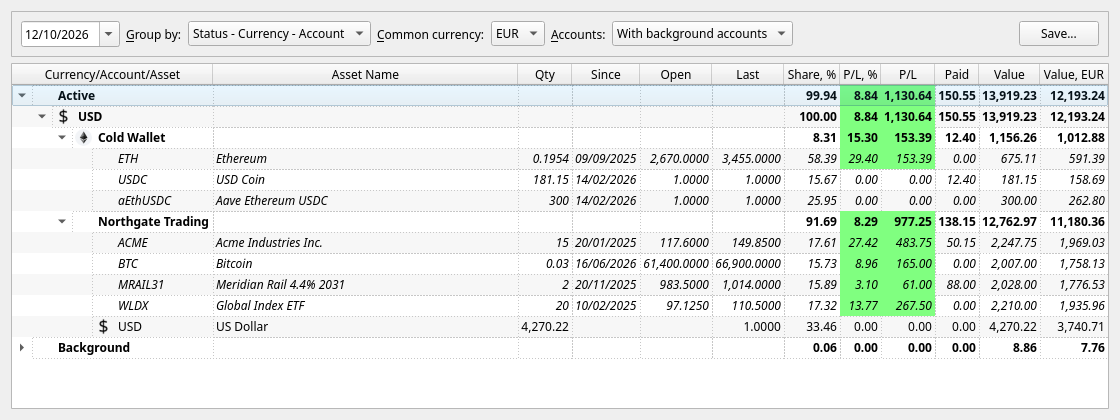Click the dollar icon in the USD group row
Screen dimensions: 1120x420
pos(64,116)
